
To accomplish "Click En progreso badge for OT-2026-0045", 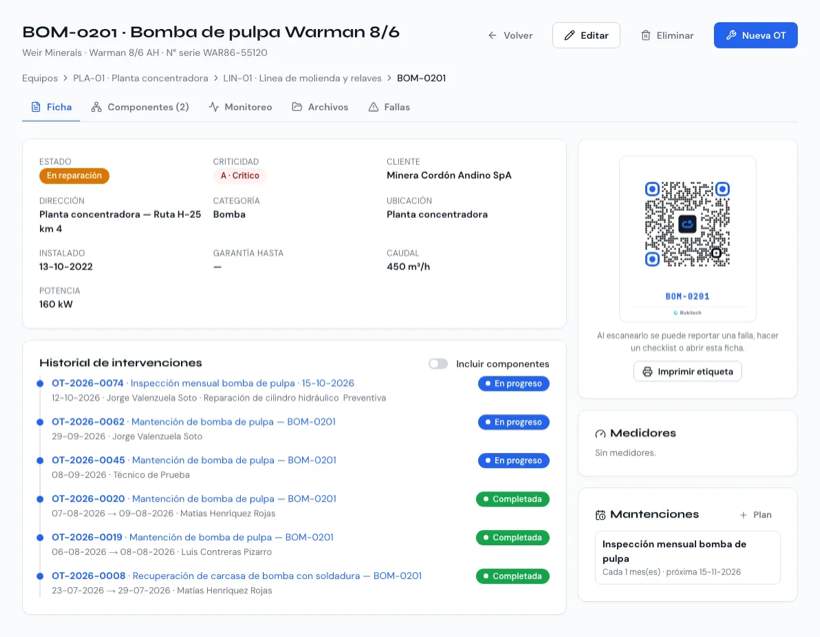I will 514,461.
